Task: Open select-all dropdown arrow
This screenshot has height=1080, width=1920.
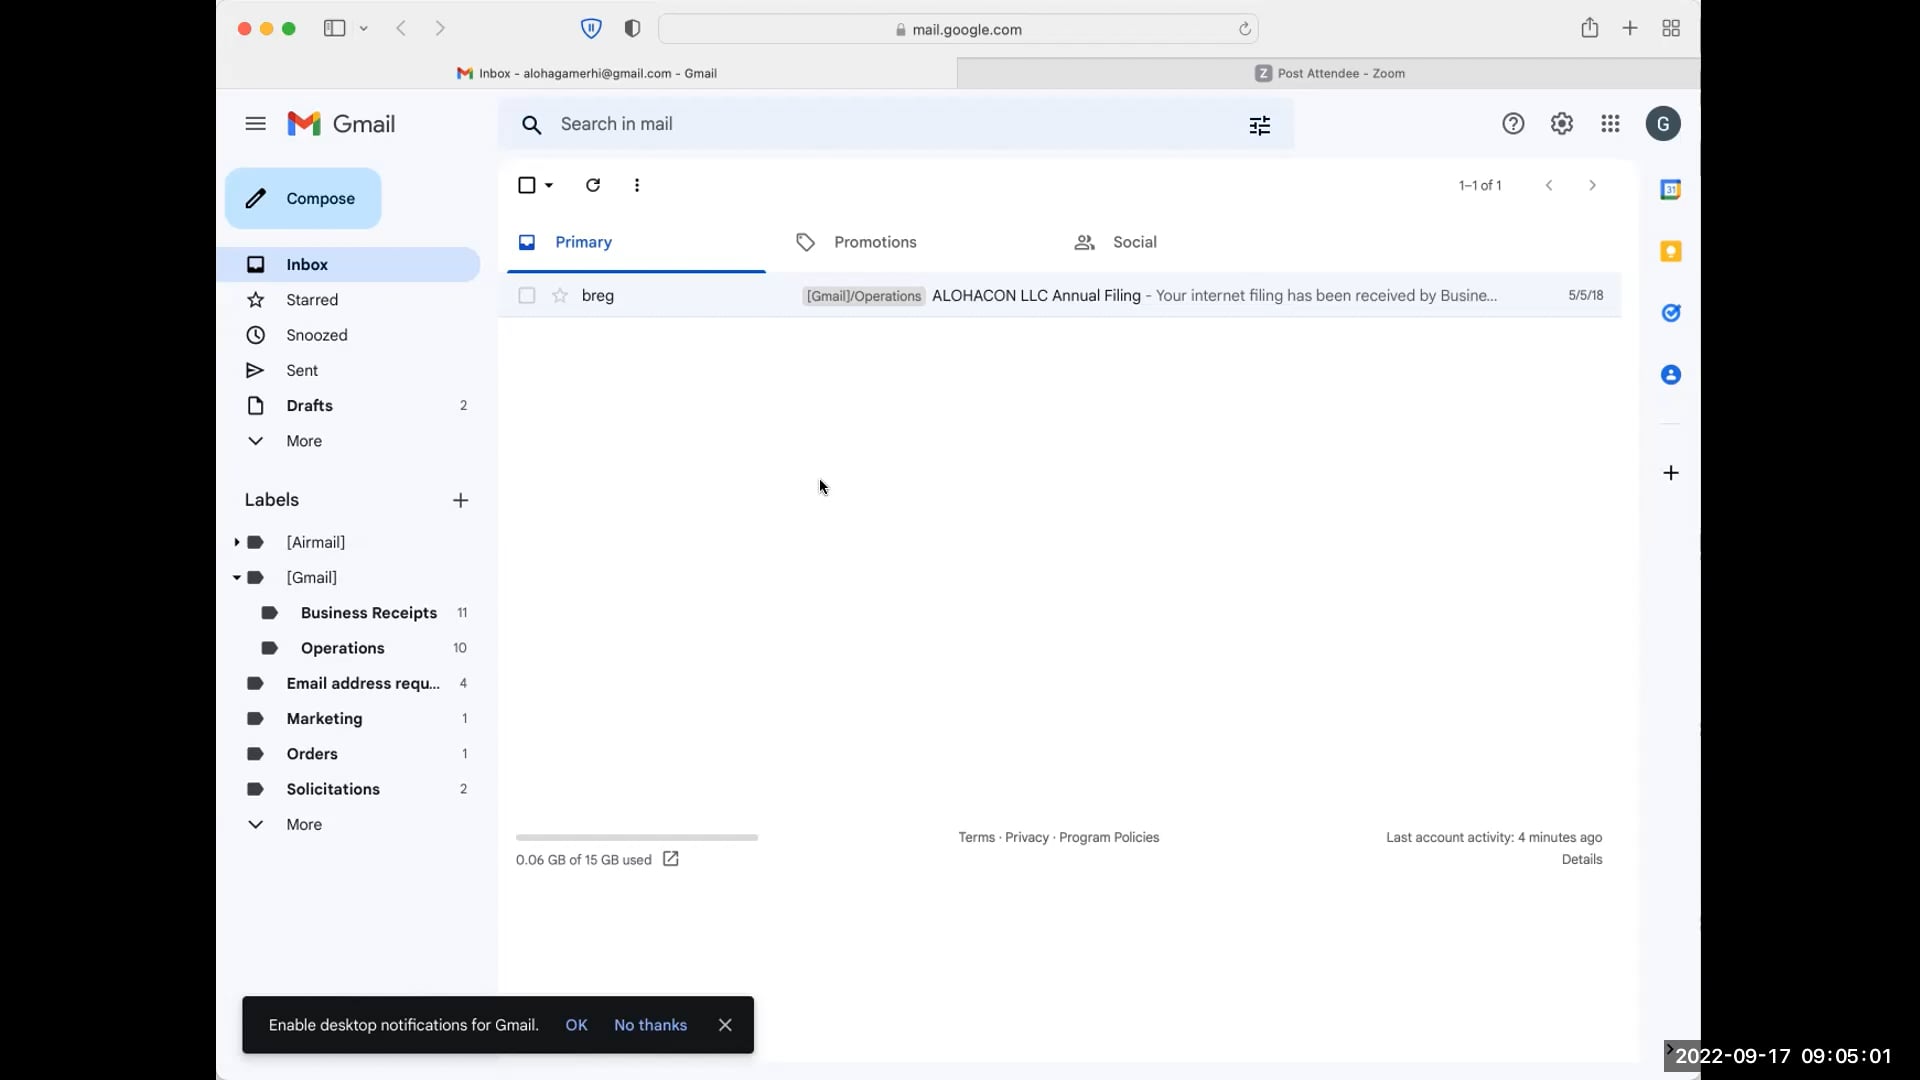Action: point(549,186)
